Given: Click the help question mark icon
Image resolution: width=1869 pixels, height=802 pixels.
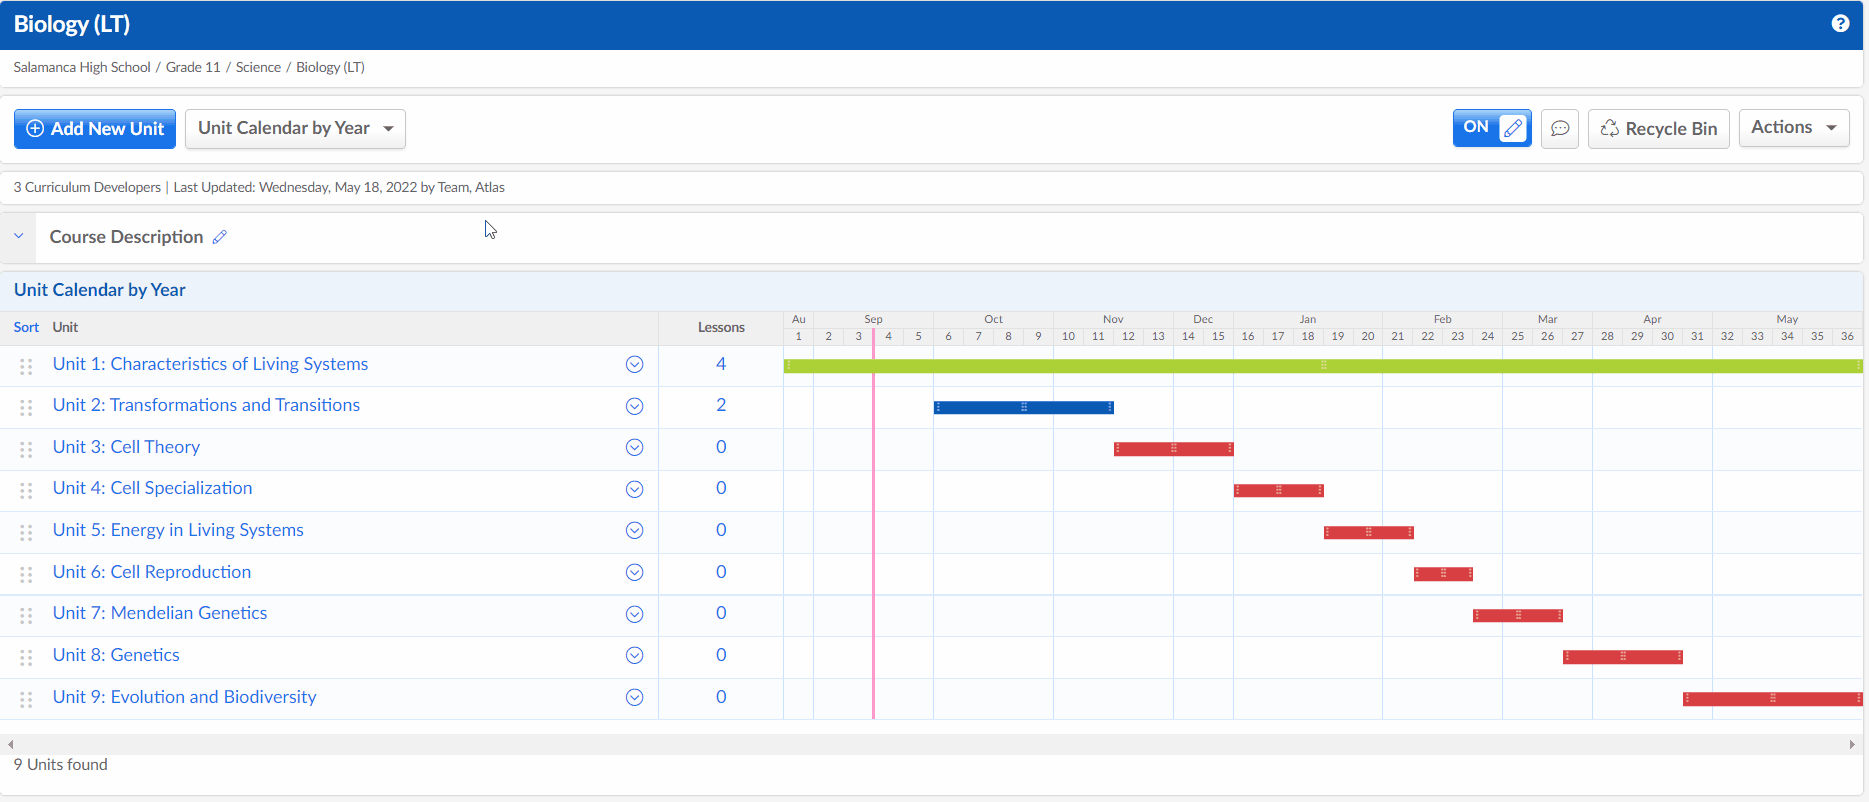Looking at the screenshot, I should click(1840, 24).
